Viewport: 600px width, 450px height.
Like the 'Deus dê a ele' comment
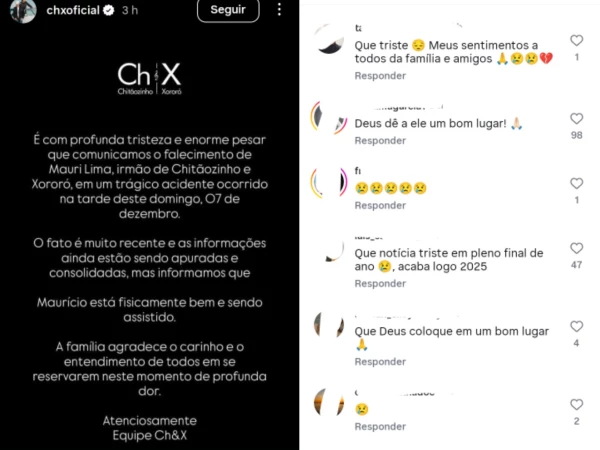click(576, 118)
